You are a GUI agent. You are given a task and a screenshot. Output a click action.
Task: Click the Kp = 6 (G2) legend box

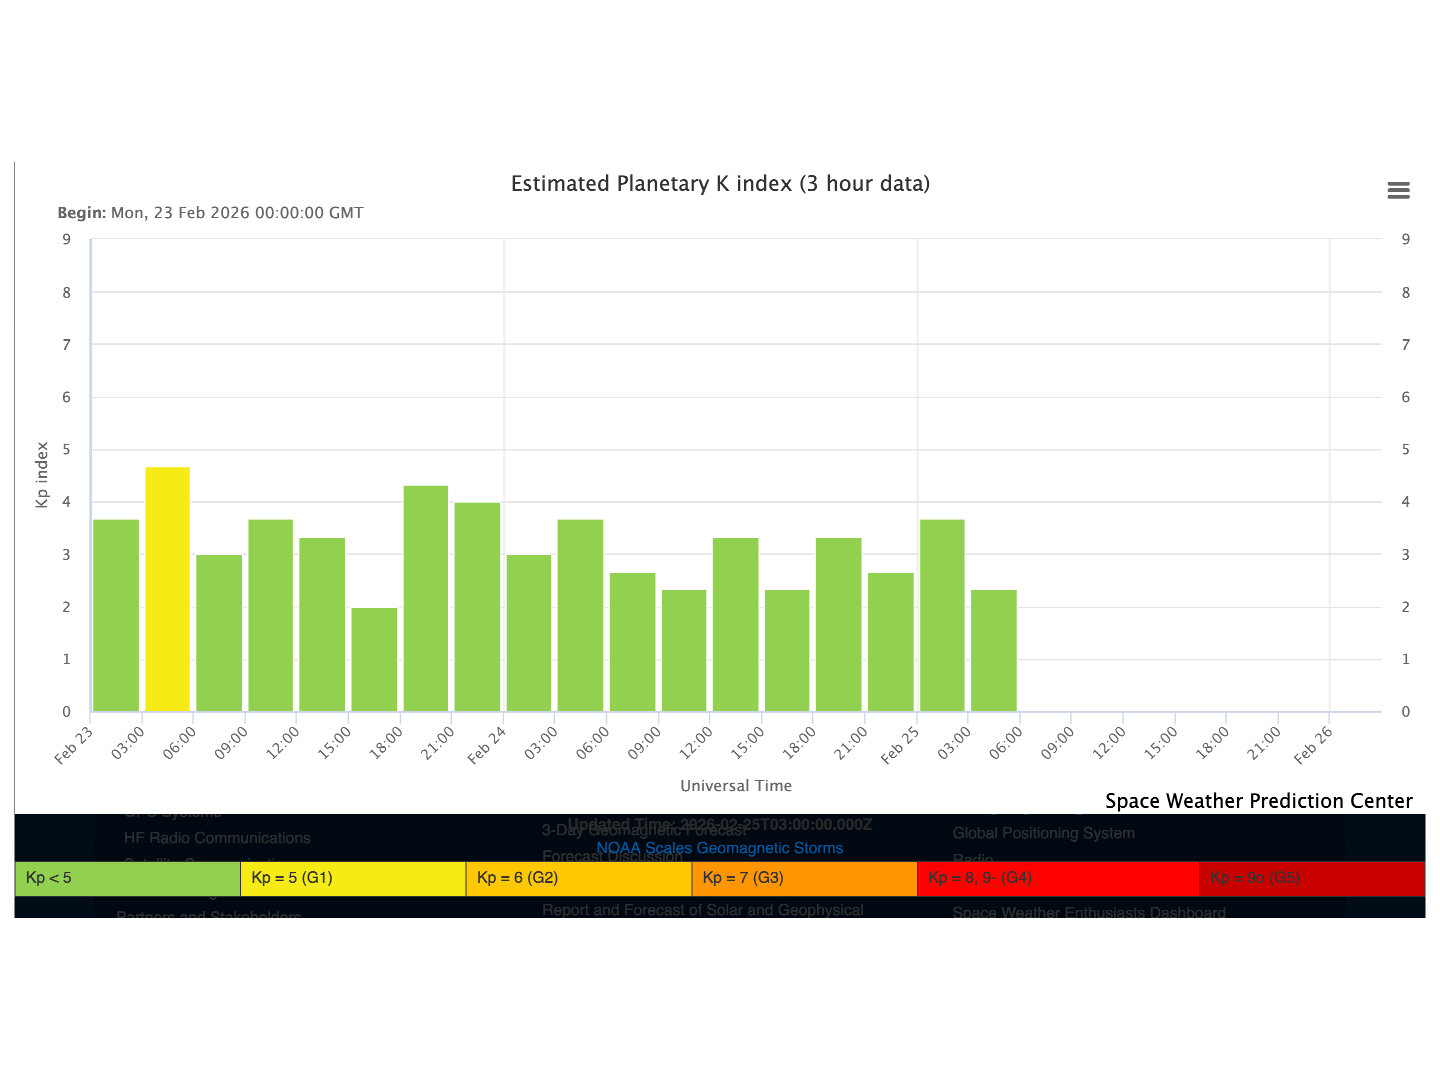578,878
